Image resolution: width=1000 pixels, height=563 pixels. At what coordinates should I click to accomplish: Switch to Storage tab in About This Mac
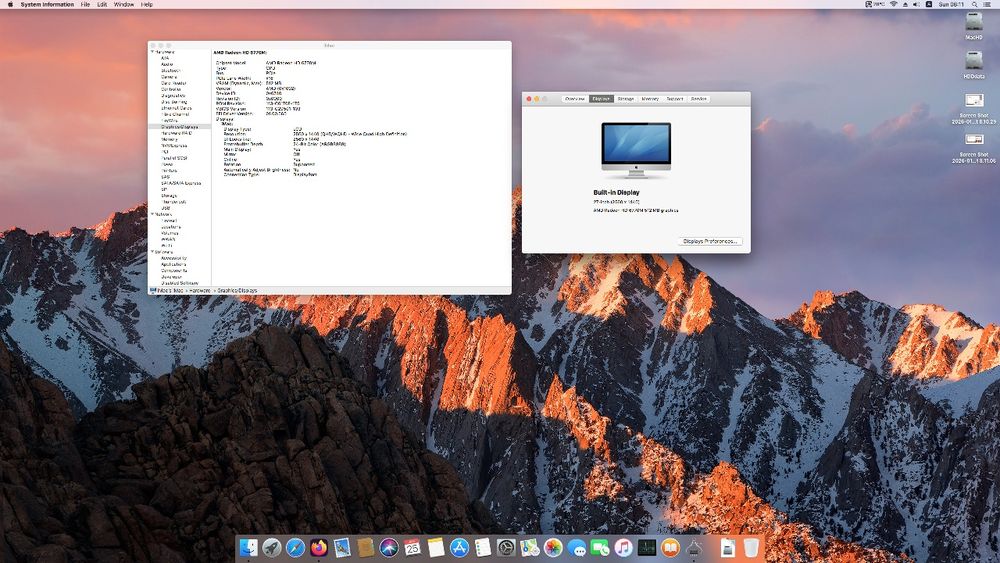(626, 99)
